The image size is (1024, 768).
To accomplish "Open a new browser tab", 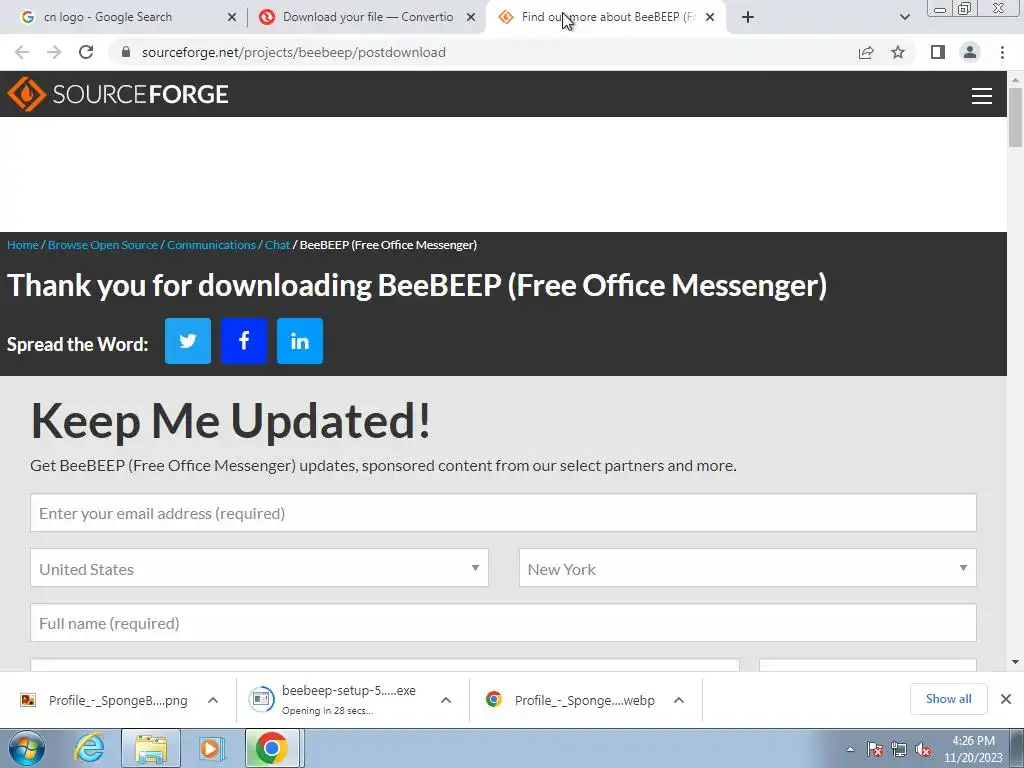I will (748, 18).
